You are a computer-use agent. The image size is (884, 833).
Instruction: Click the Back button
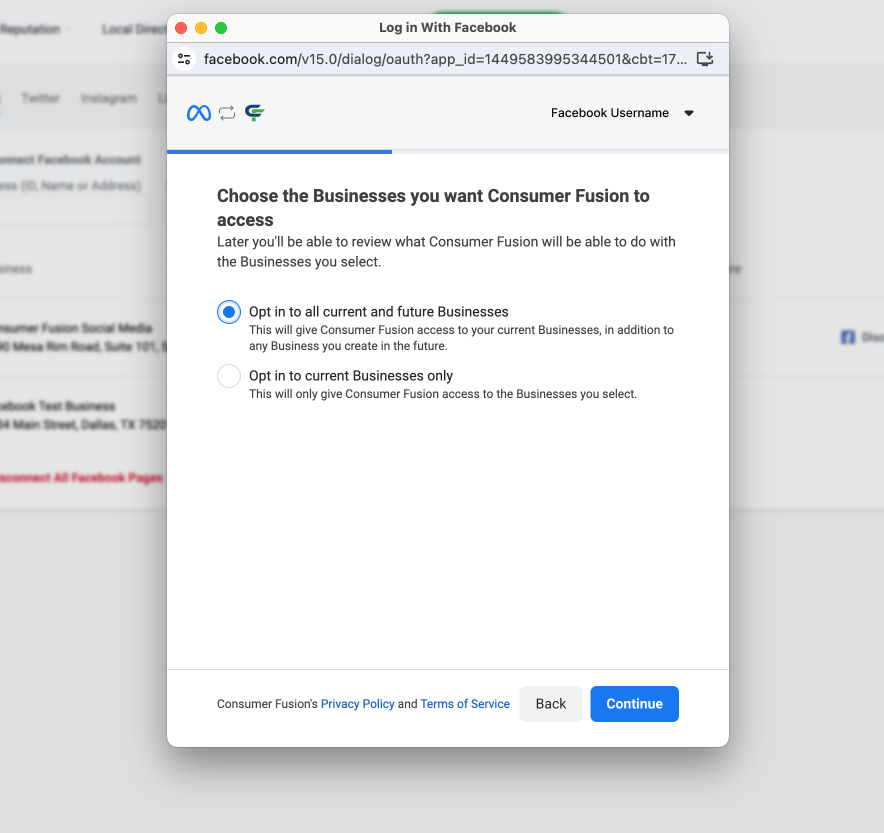[551, 704]
